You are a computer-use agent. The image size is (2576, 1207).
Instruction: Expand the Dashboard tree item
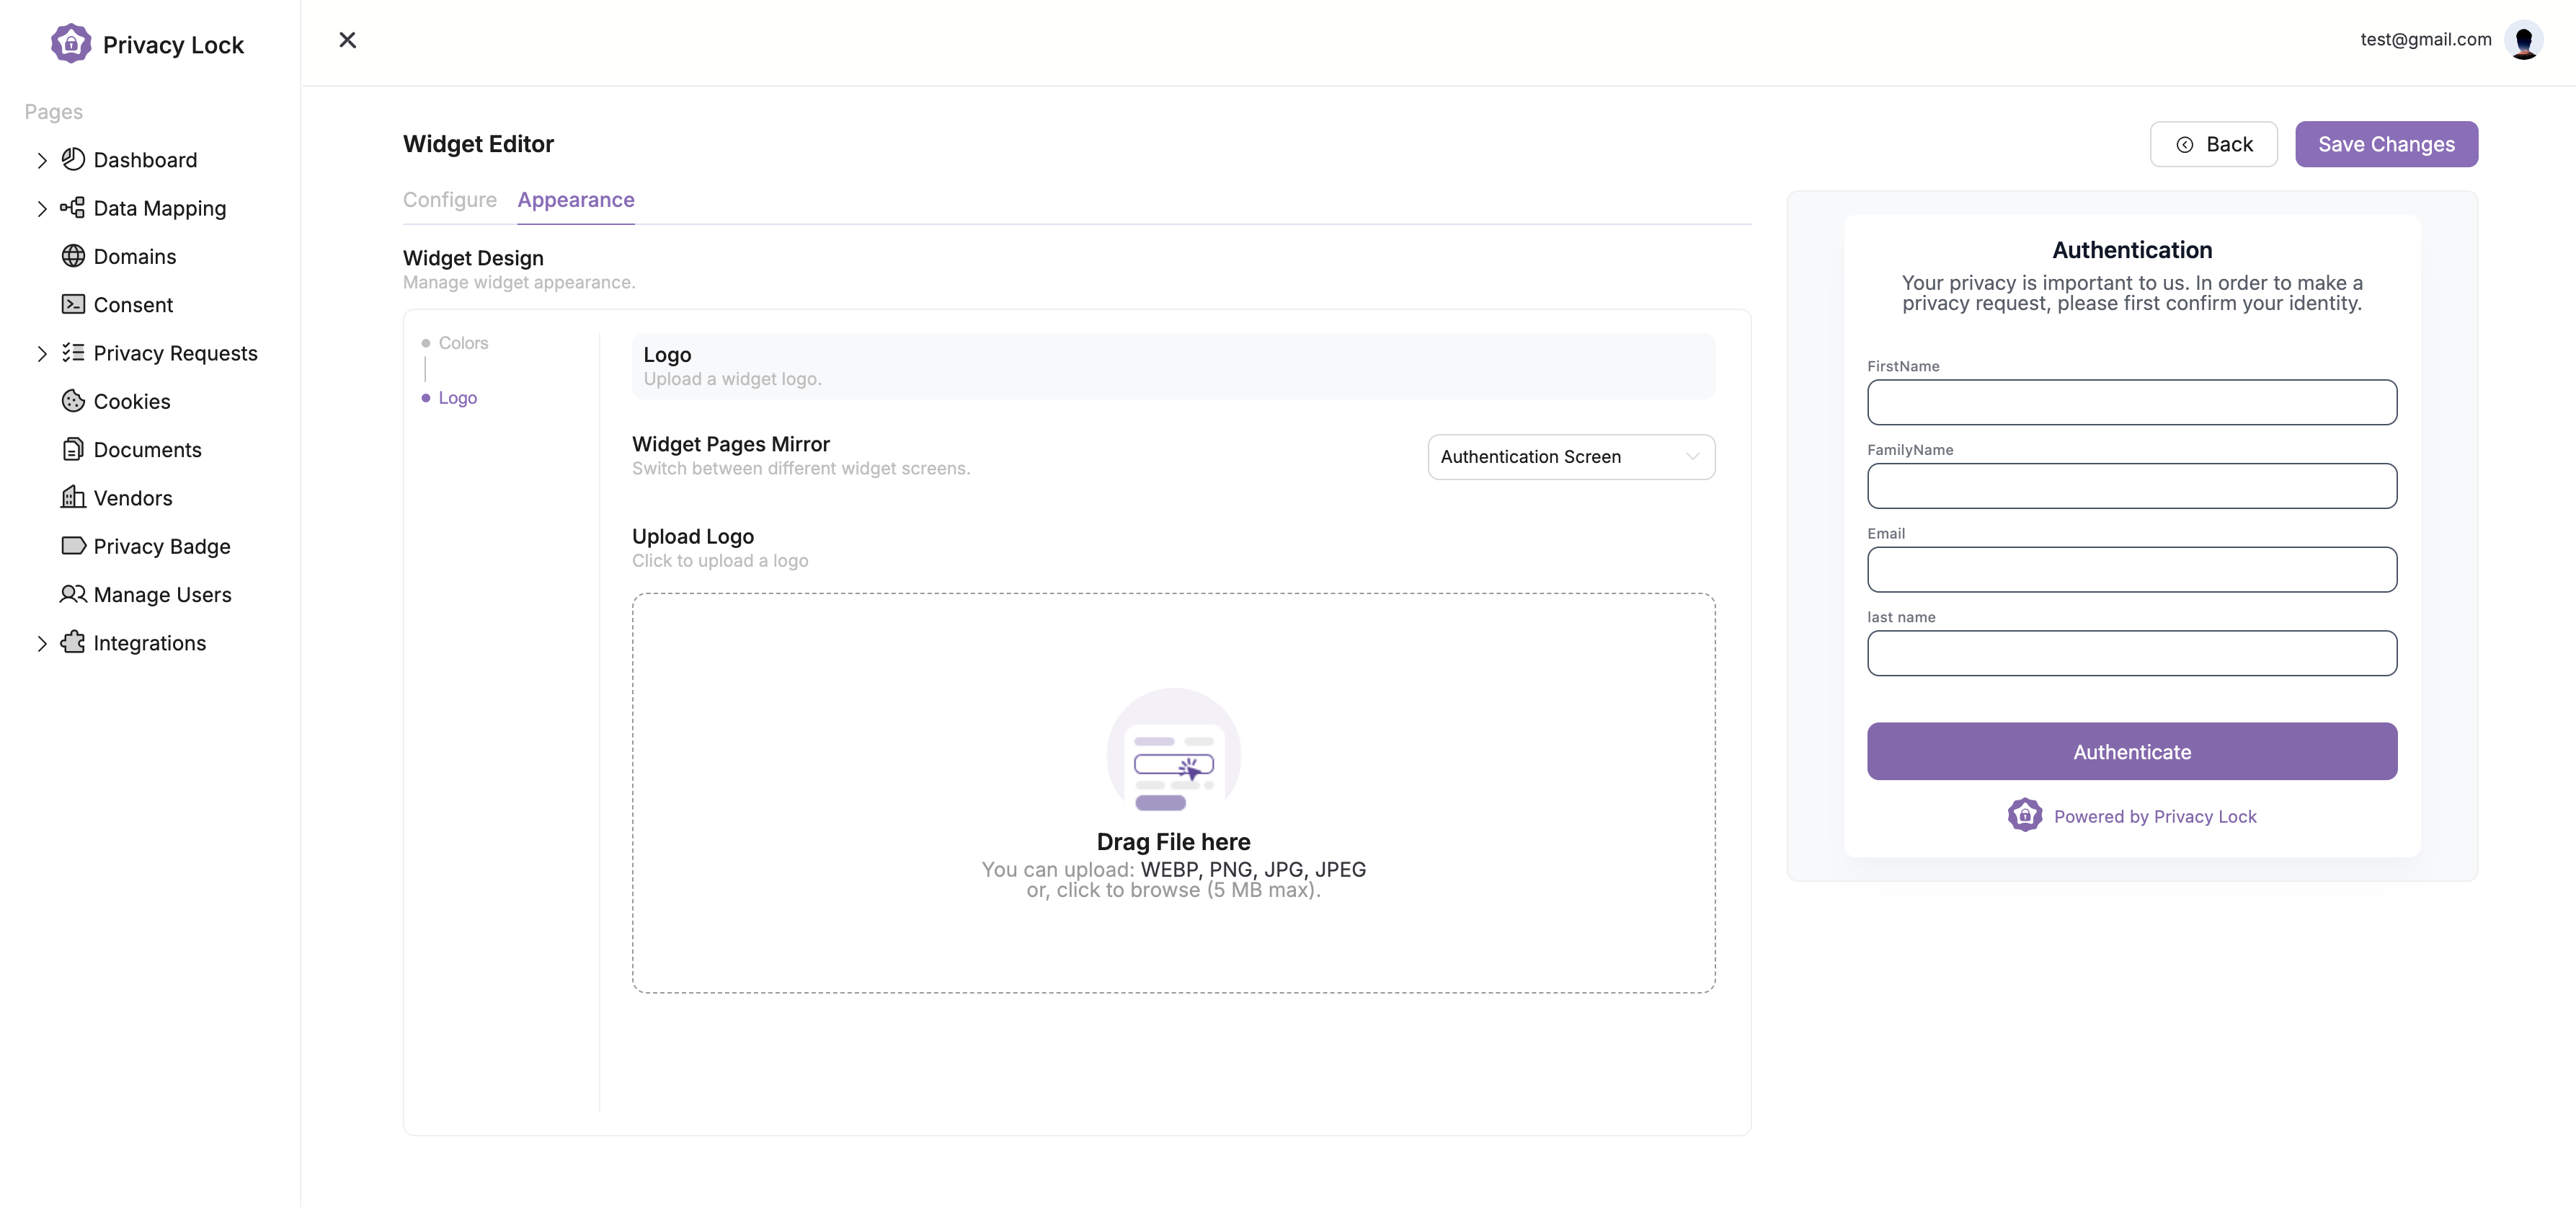(36, 159)
